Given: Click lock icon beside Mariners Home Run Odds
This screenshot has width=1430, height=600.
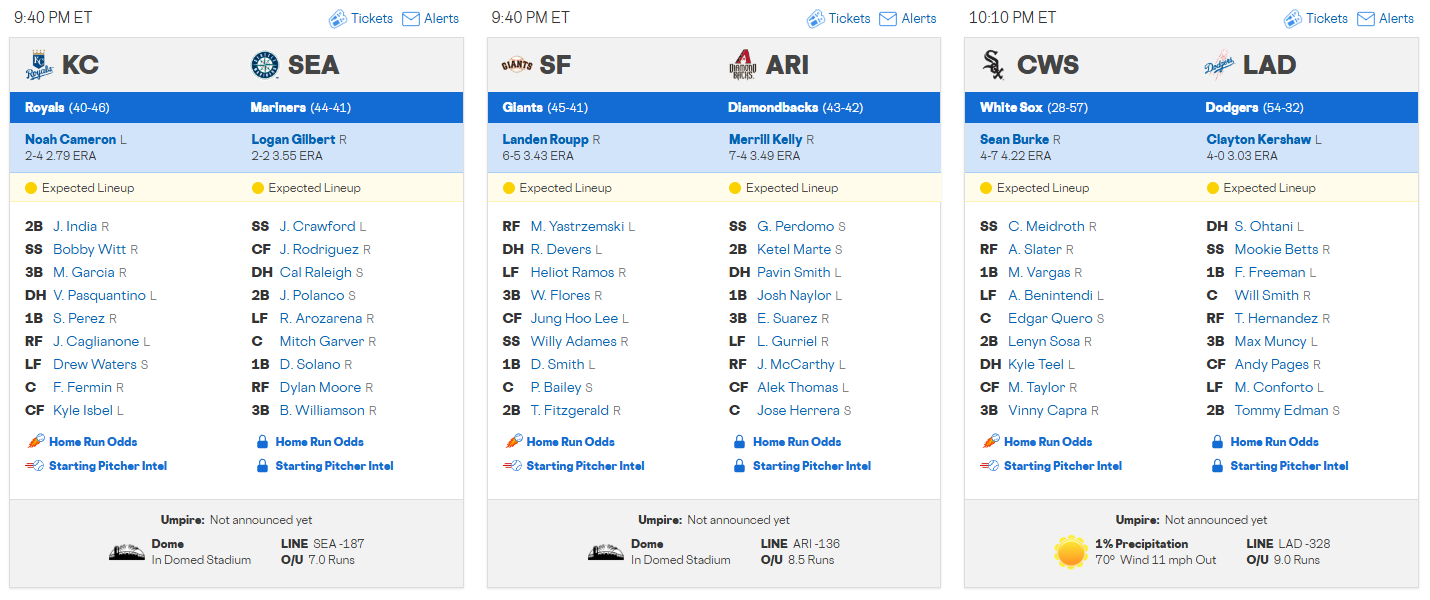Looking at the screenshot, I should pos(263,441).
